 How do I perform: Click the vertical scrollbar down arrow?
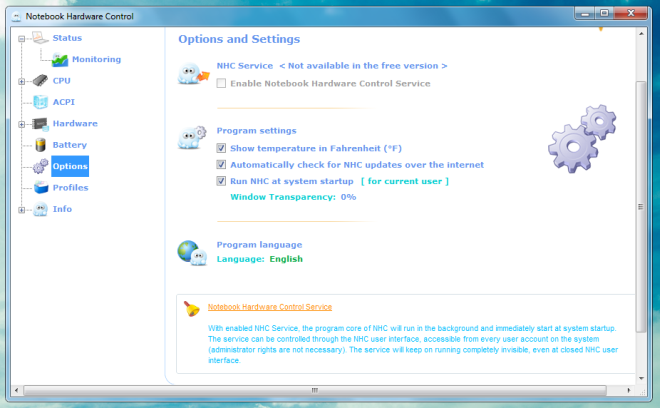tap(641, 378)
